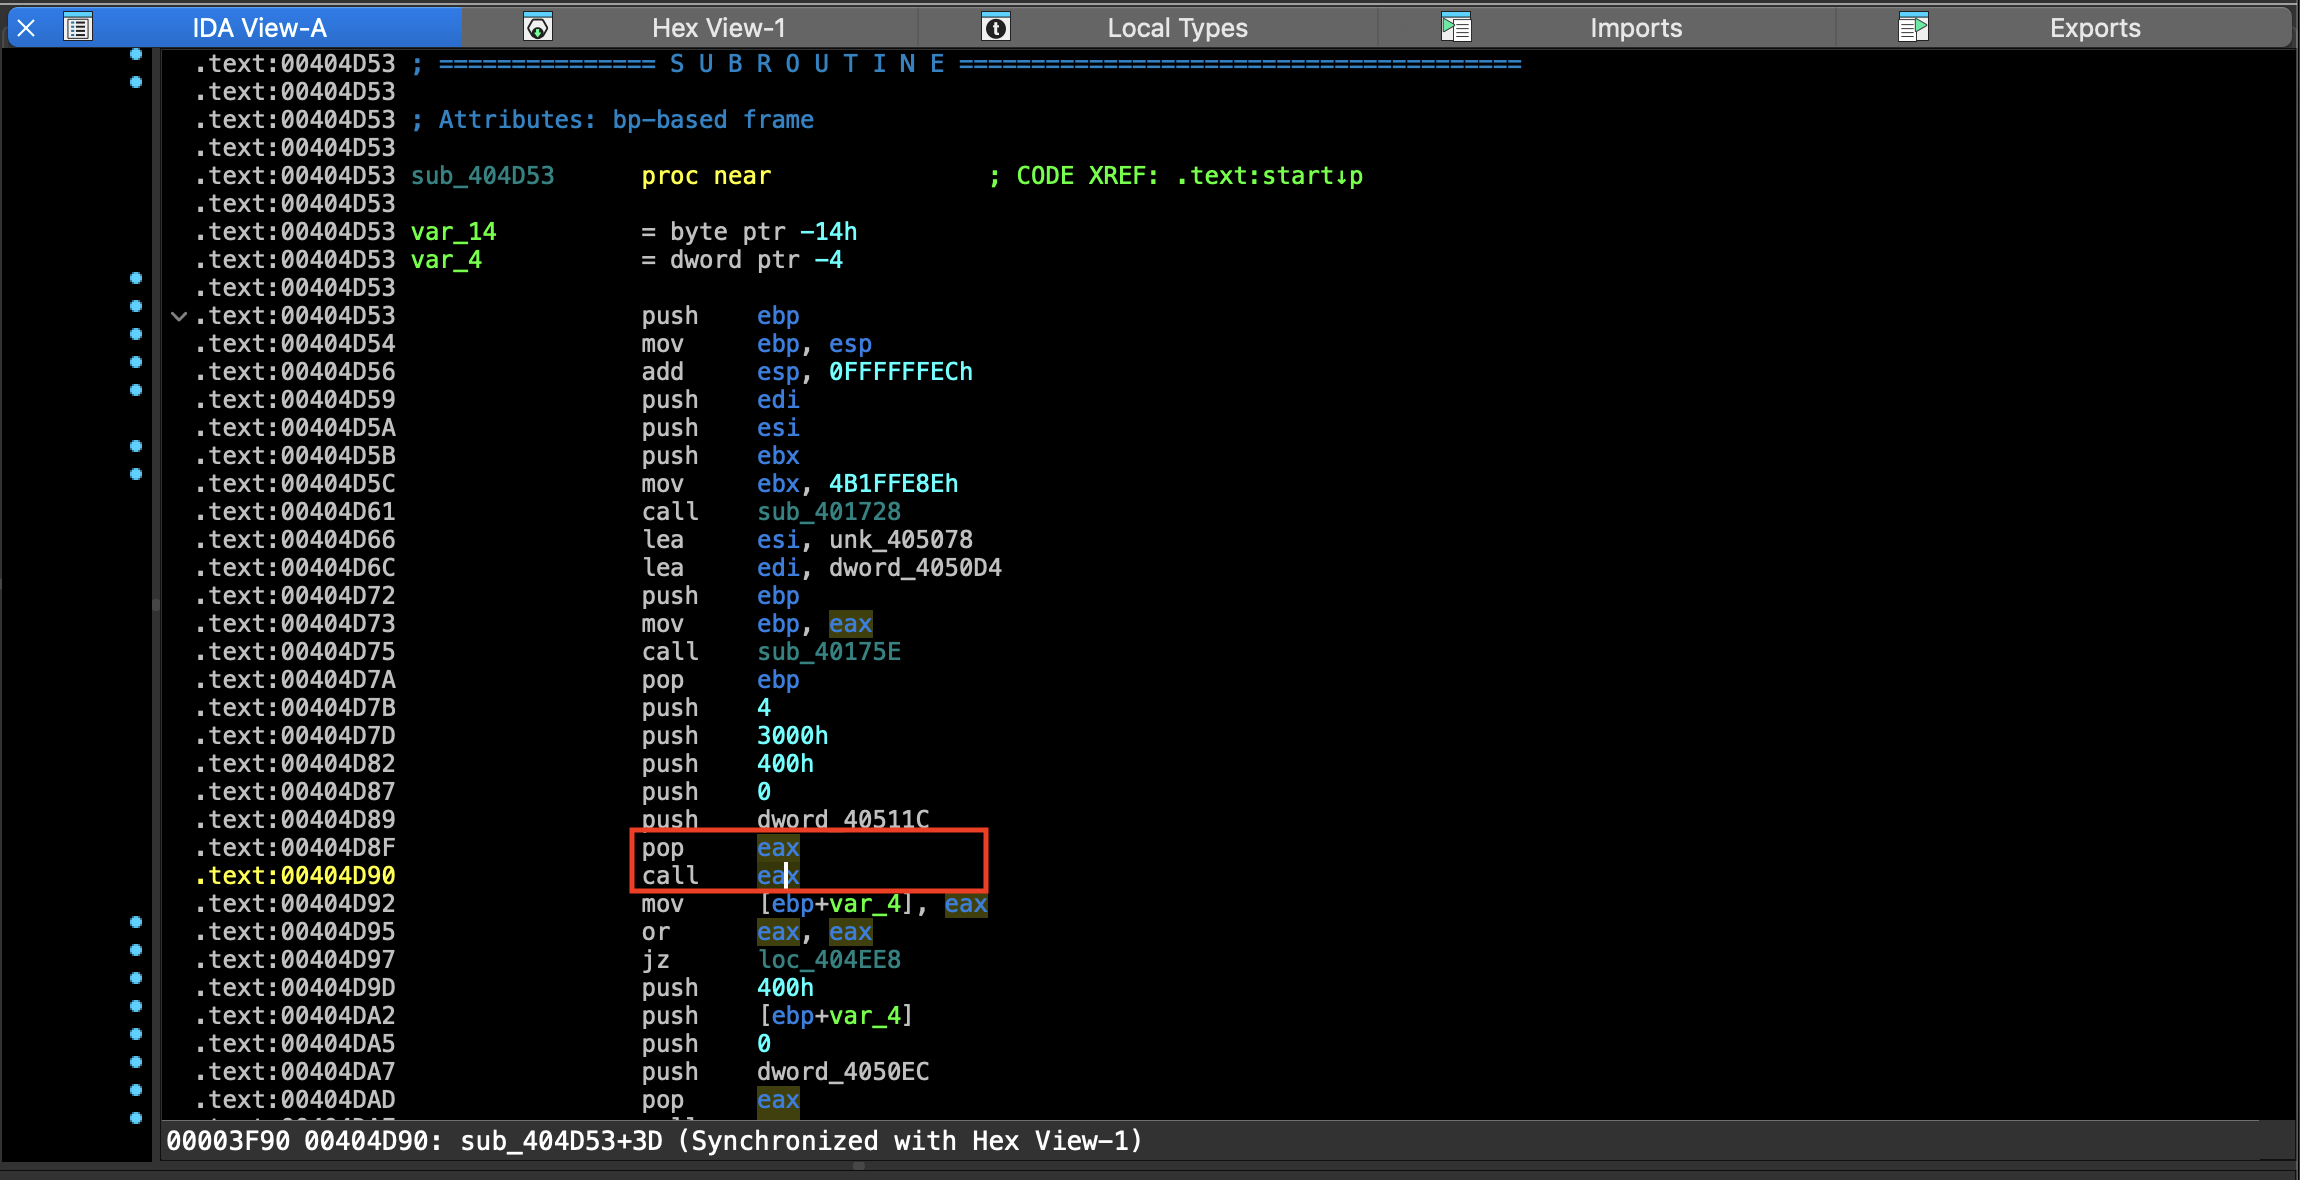Follow the .text:start cross reference
2300x1180 pixels.
(x=1269, y=176)
